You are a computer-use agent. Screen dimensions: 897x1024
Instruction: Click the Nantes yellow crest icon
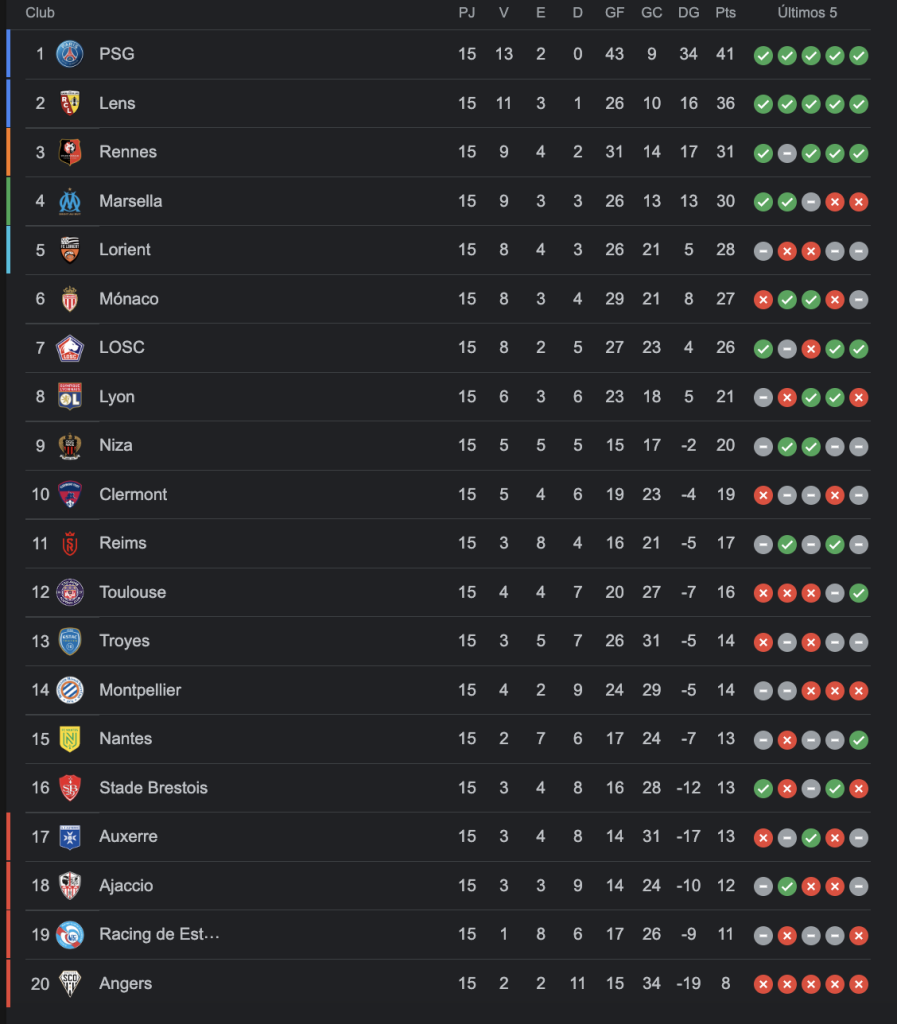coord(70,739)
